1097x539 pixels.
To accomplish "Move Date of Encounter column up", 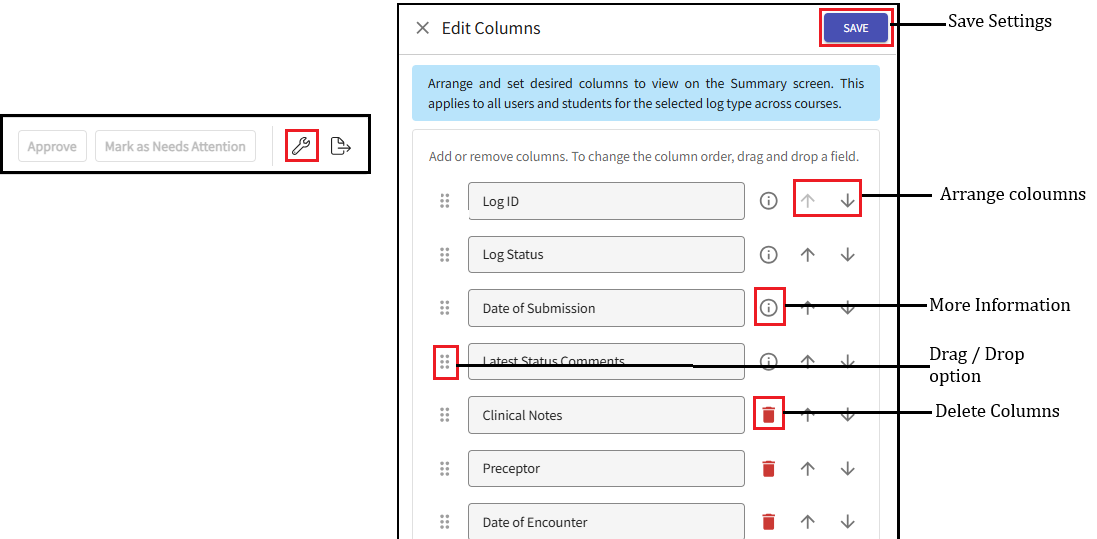I will tap(808, 522).
